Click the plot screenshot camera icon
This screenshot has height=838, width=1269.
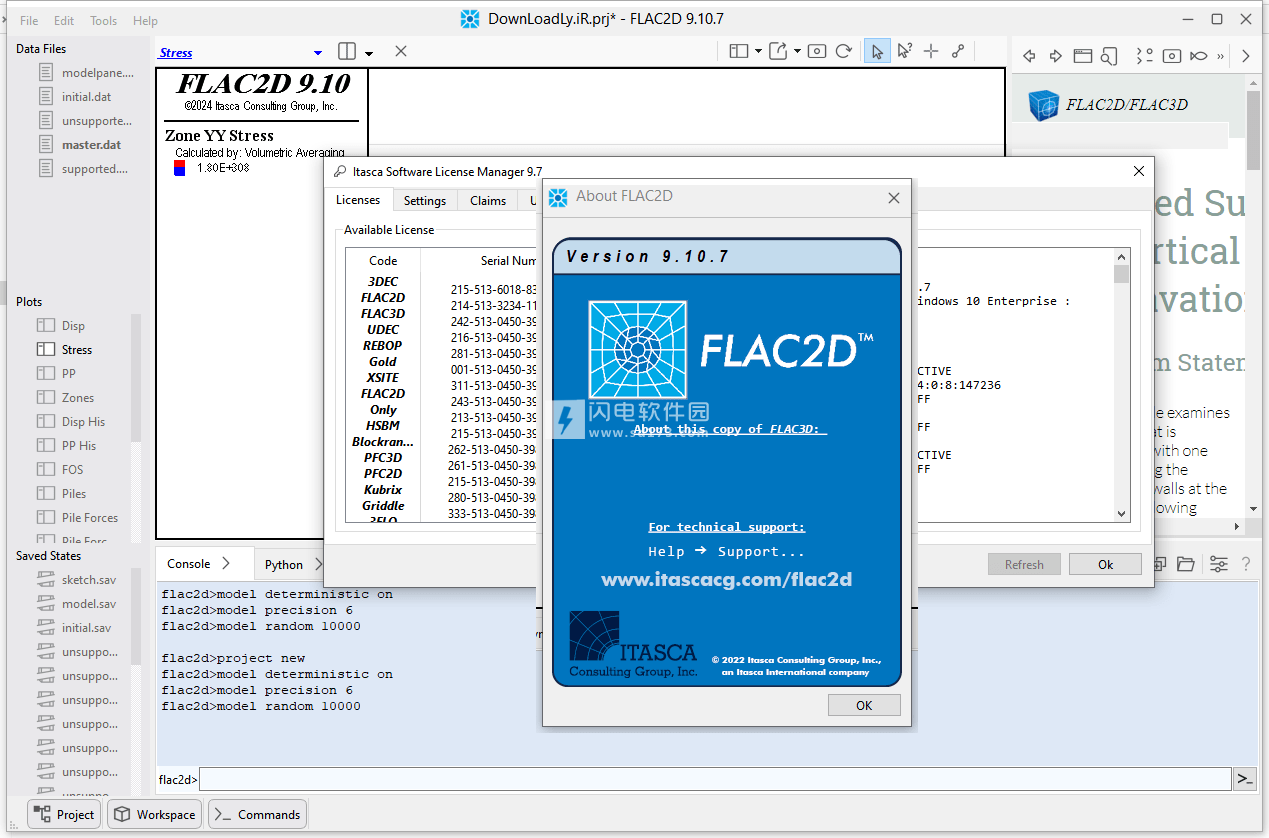tap(817, 51)
